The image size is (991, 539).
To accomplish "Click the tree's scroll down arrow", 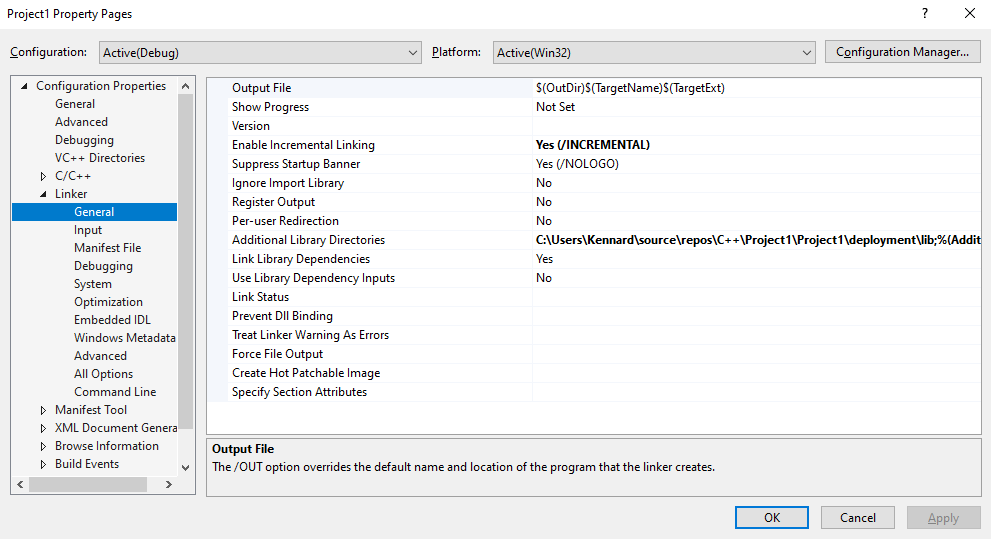I will point(185,467).
